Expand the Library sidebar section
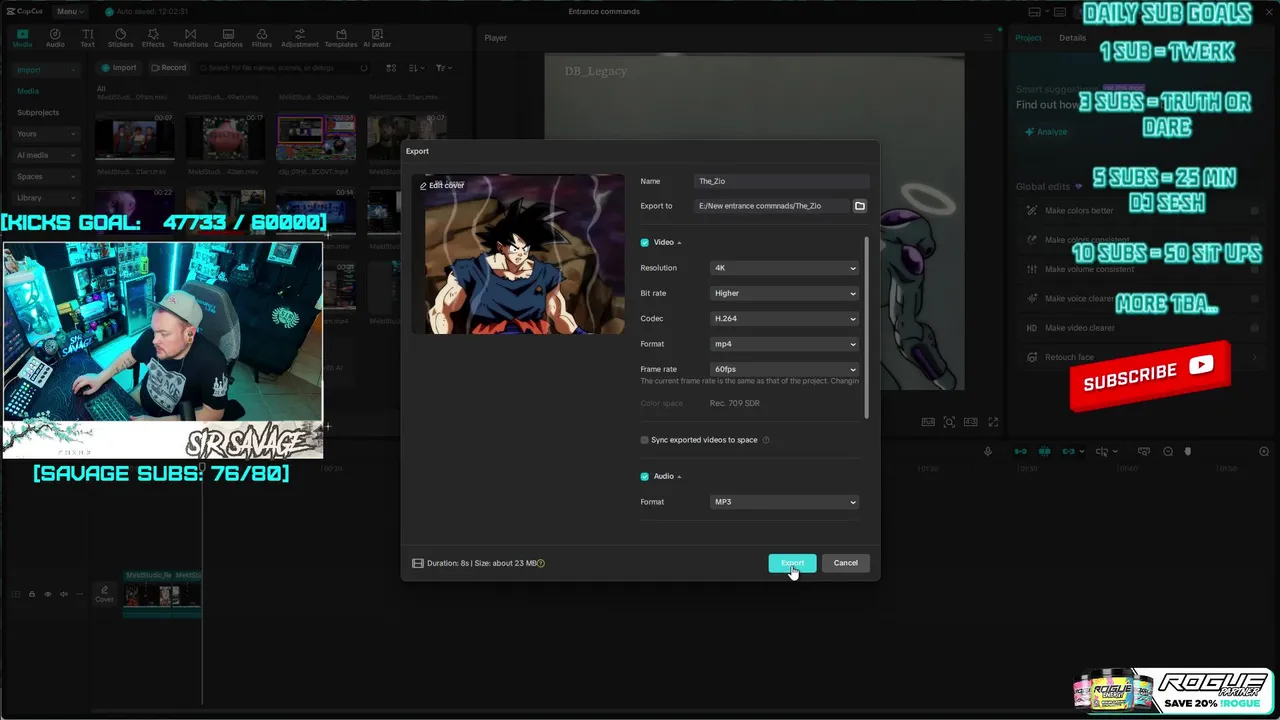This screenshot has height=720, width=1280. point(47,198)
